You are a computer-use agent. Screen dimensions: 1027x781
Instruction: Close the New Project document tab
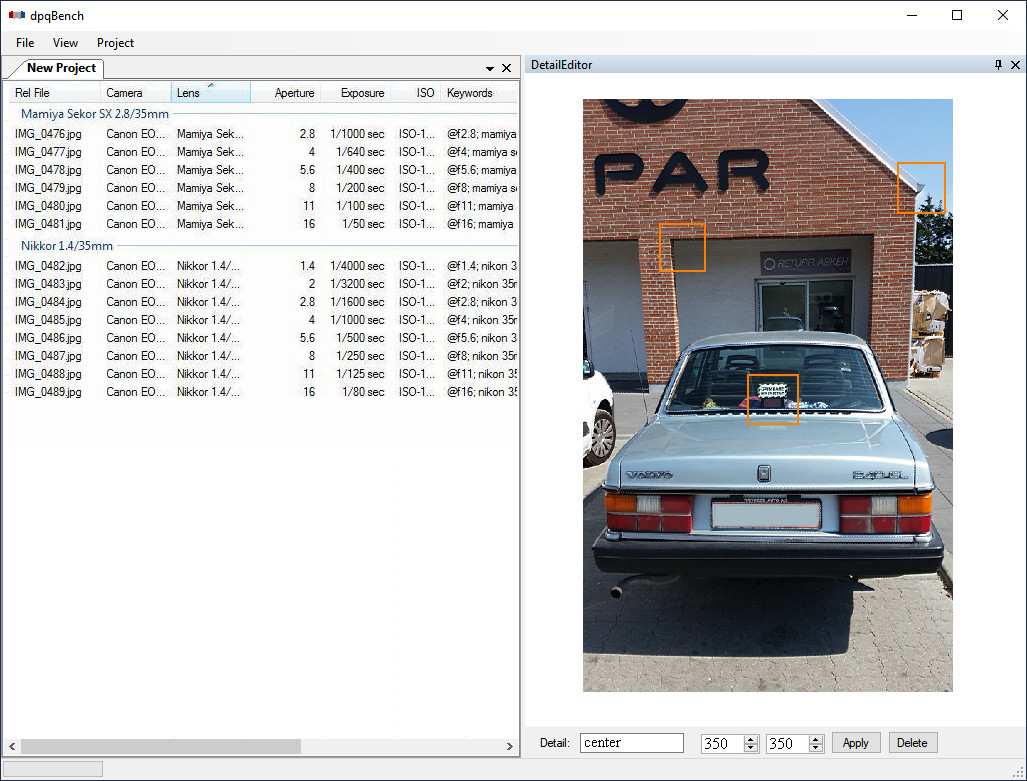(x=506, y=68)
